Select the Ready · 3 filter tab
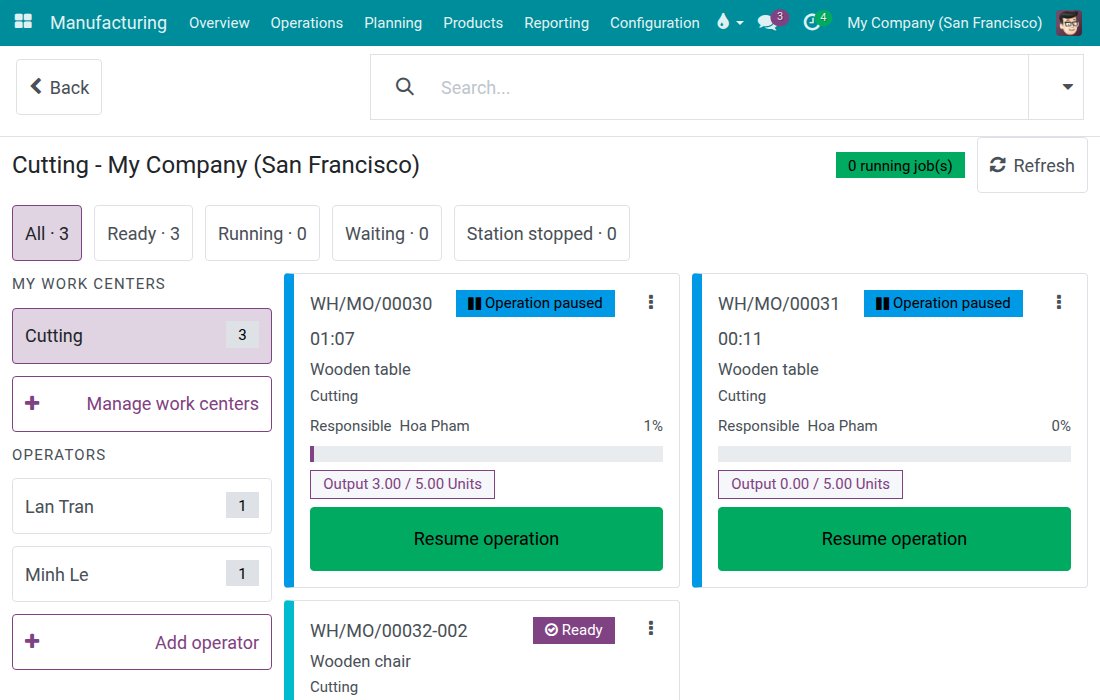The width and height of the screenshot is (1100, 700). (143, 233)
